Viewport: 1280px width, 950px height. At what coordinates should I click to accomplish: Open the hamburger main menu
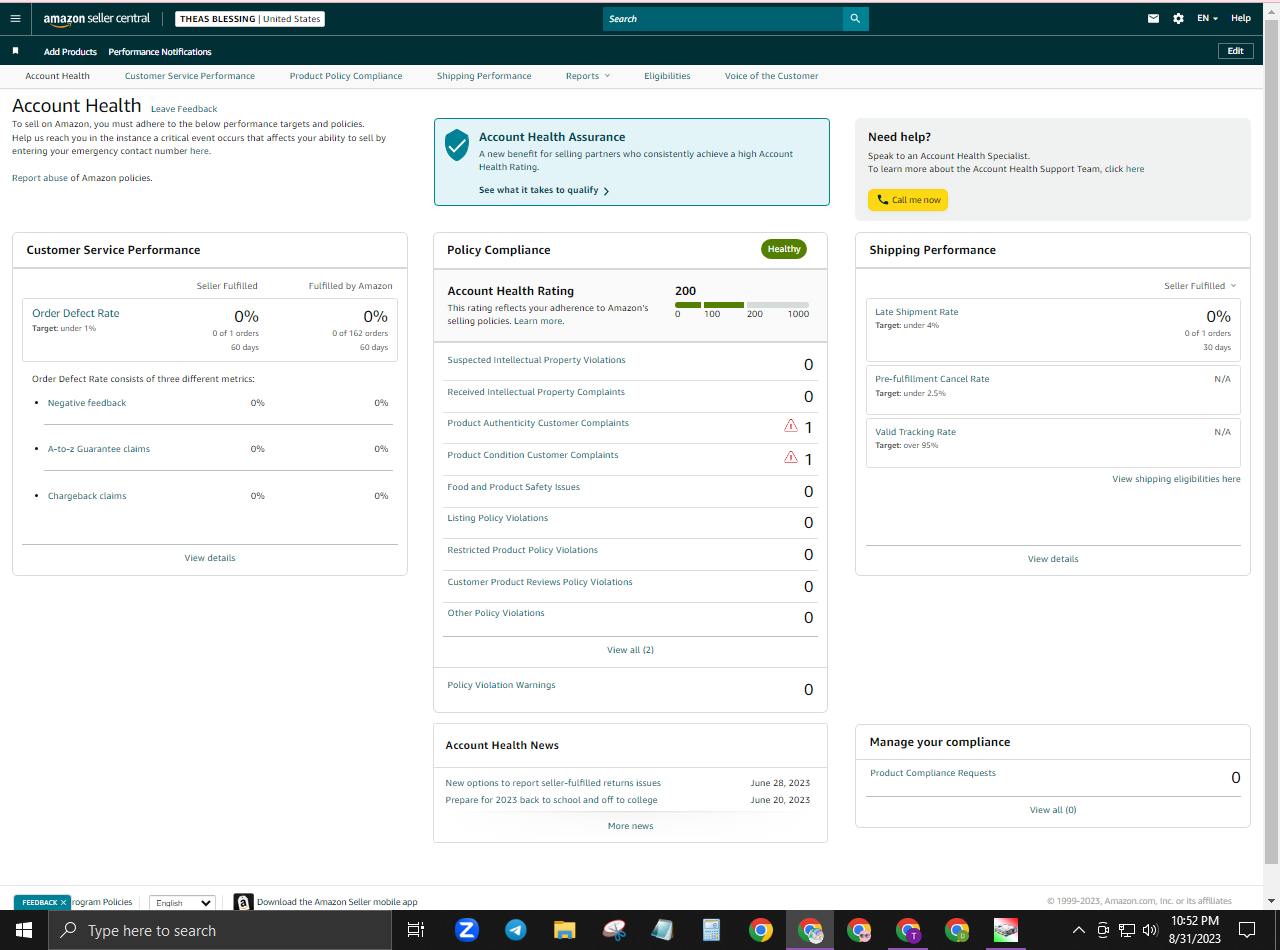(x=15, y=19)
